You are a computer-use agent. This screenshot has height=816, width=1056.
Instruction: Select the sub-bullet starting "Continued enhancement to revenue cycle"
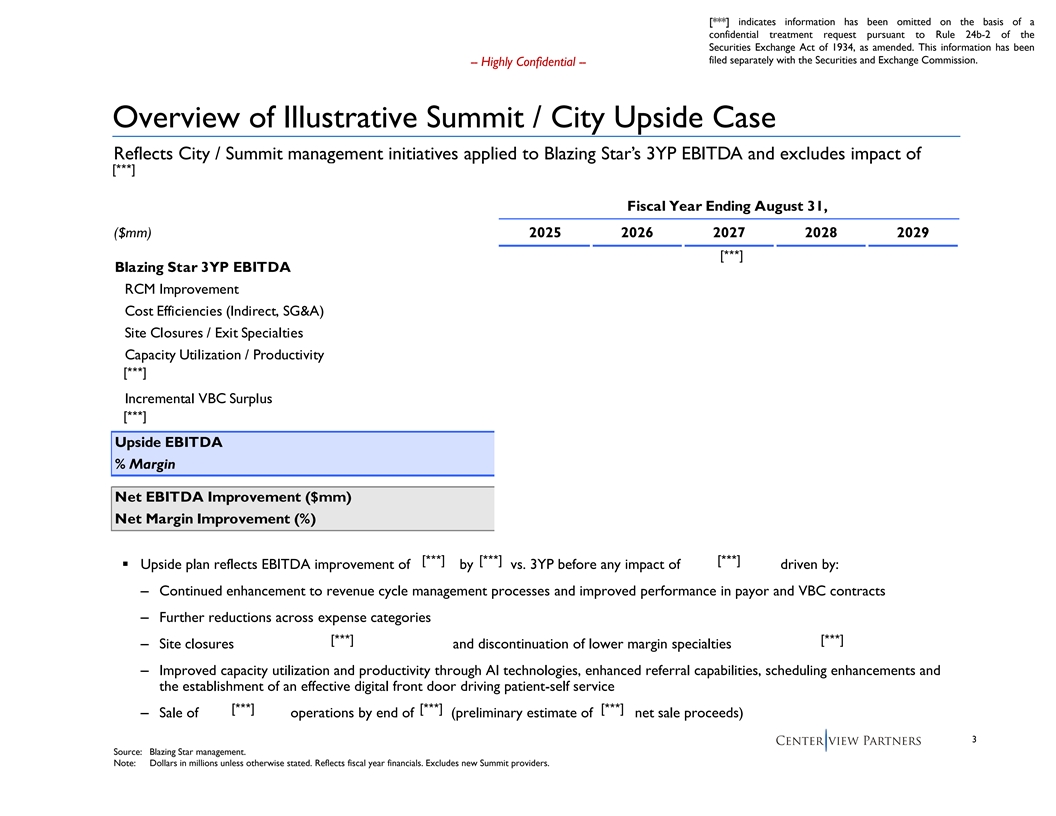pos(522,591)
